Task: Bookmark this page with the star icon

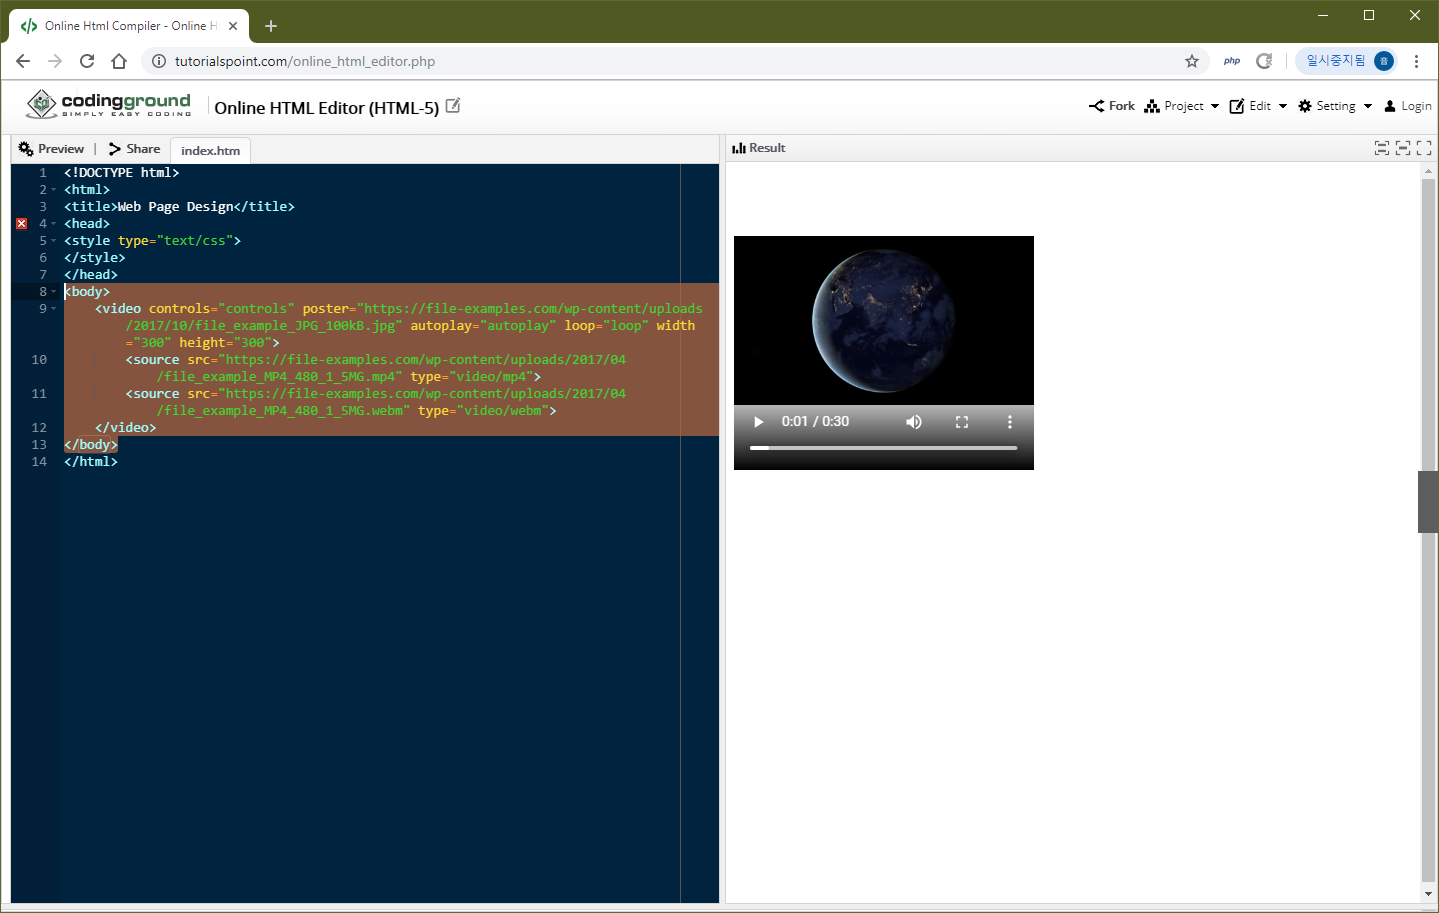Action: 1191,60
